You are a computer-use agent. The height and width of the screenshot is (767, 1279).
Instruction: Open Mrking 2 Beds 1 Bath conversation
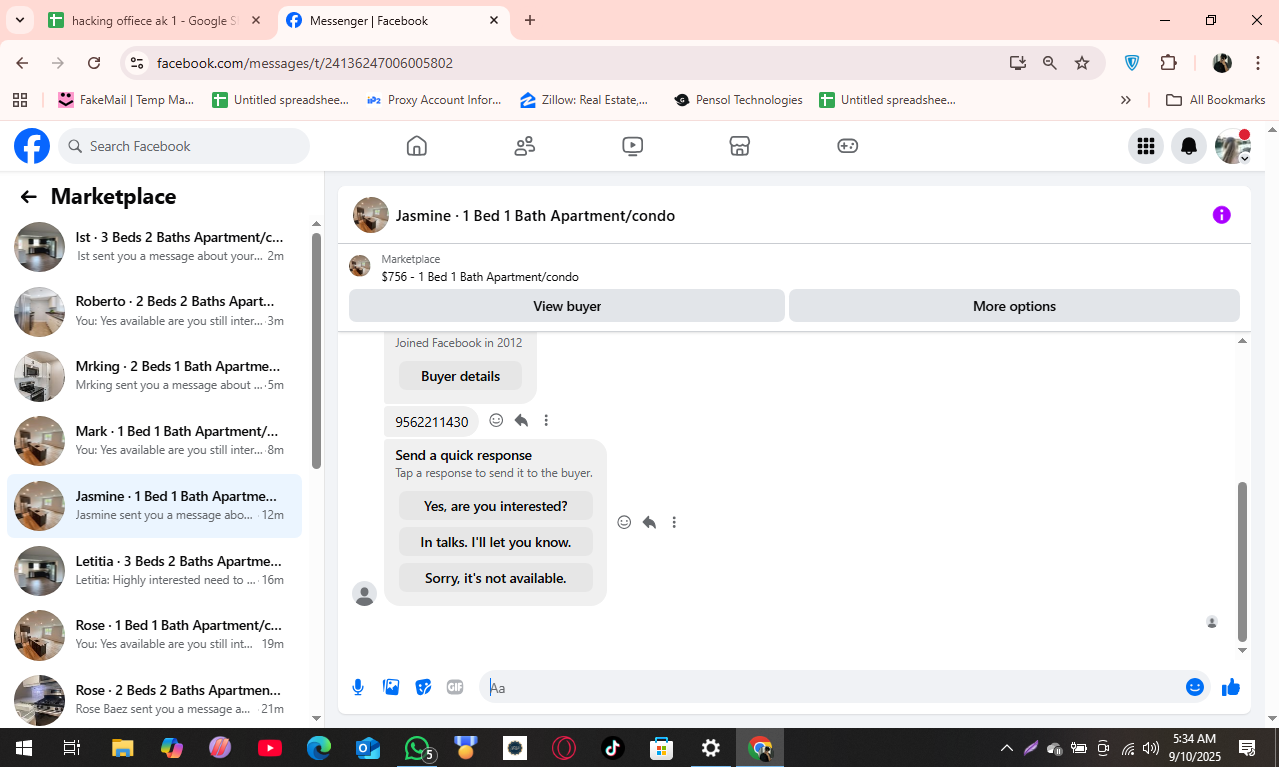coord(155,376)
